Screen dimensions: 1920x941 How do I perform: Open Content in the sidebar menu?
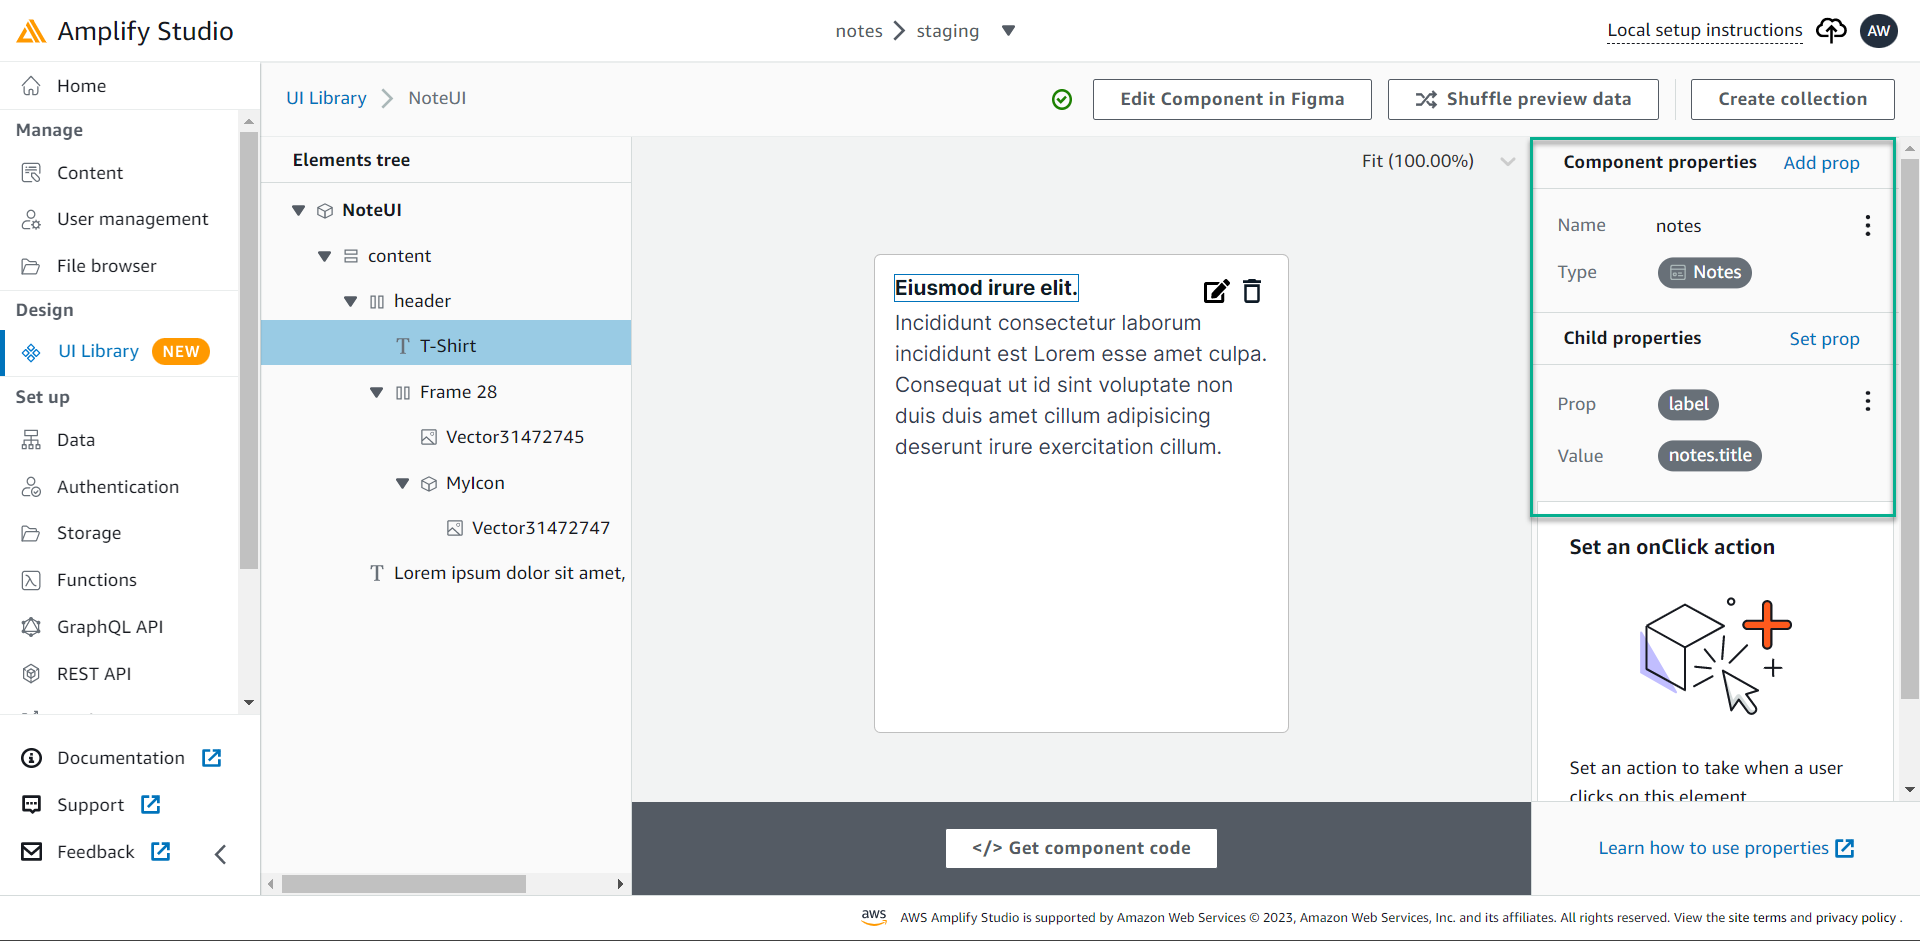[x=90, y=173]
